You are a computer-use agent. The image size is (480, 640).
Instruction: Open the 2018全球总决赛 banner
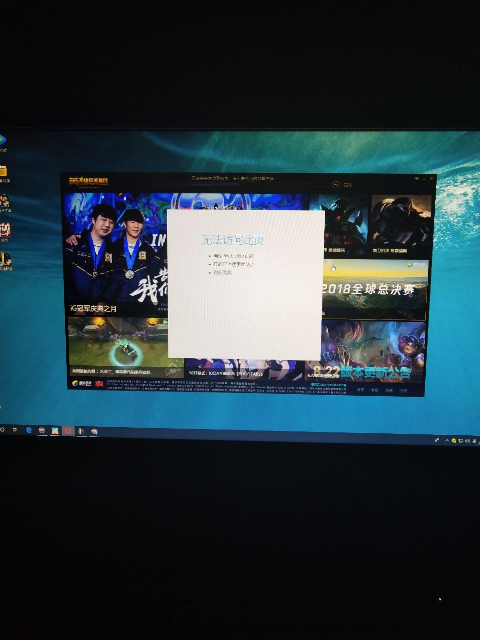tap(374, 289)
